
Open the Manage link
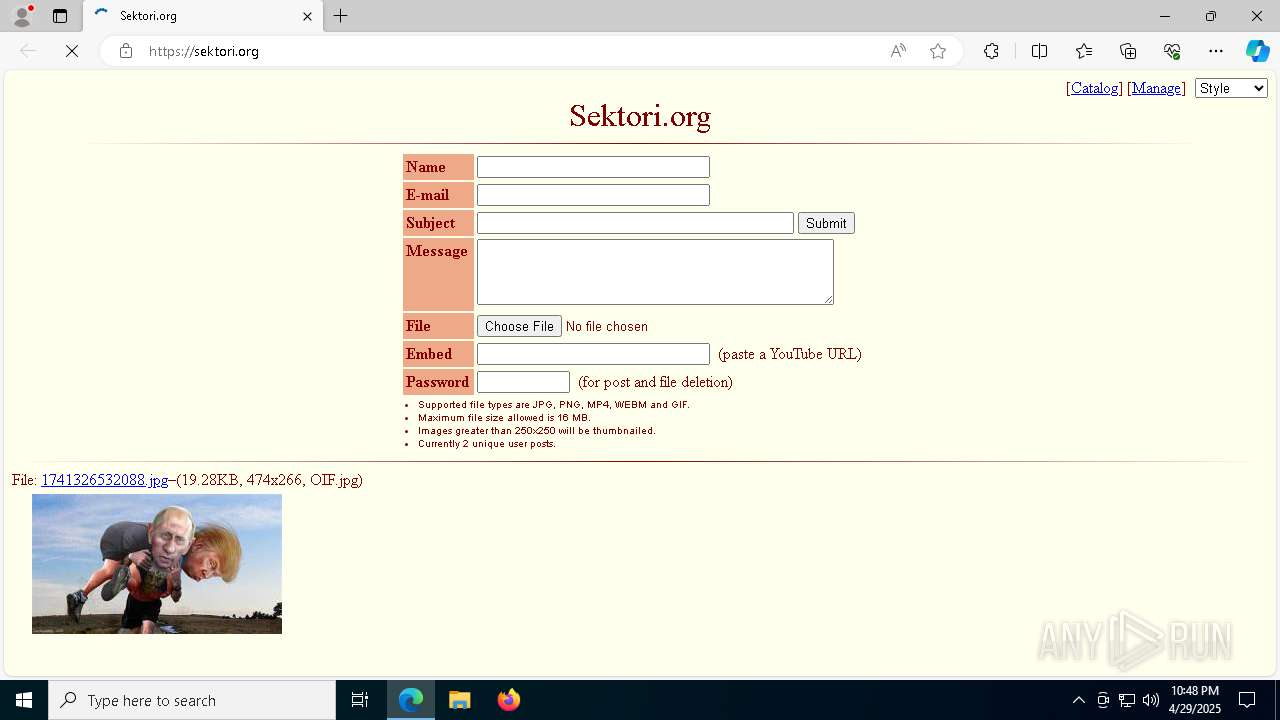pyautogui.click(x=1156, y=88)
